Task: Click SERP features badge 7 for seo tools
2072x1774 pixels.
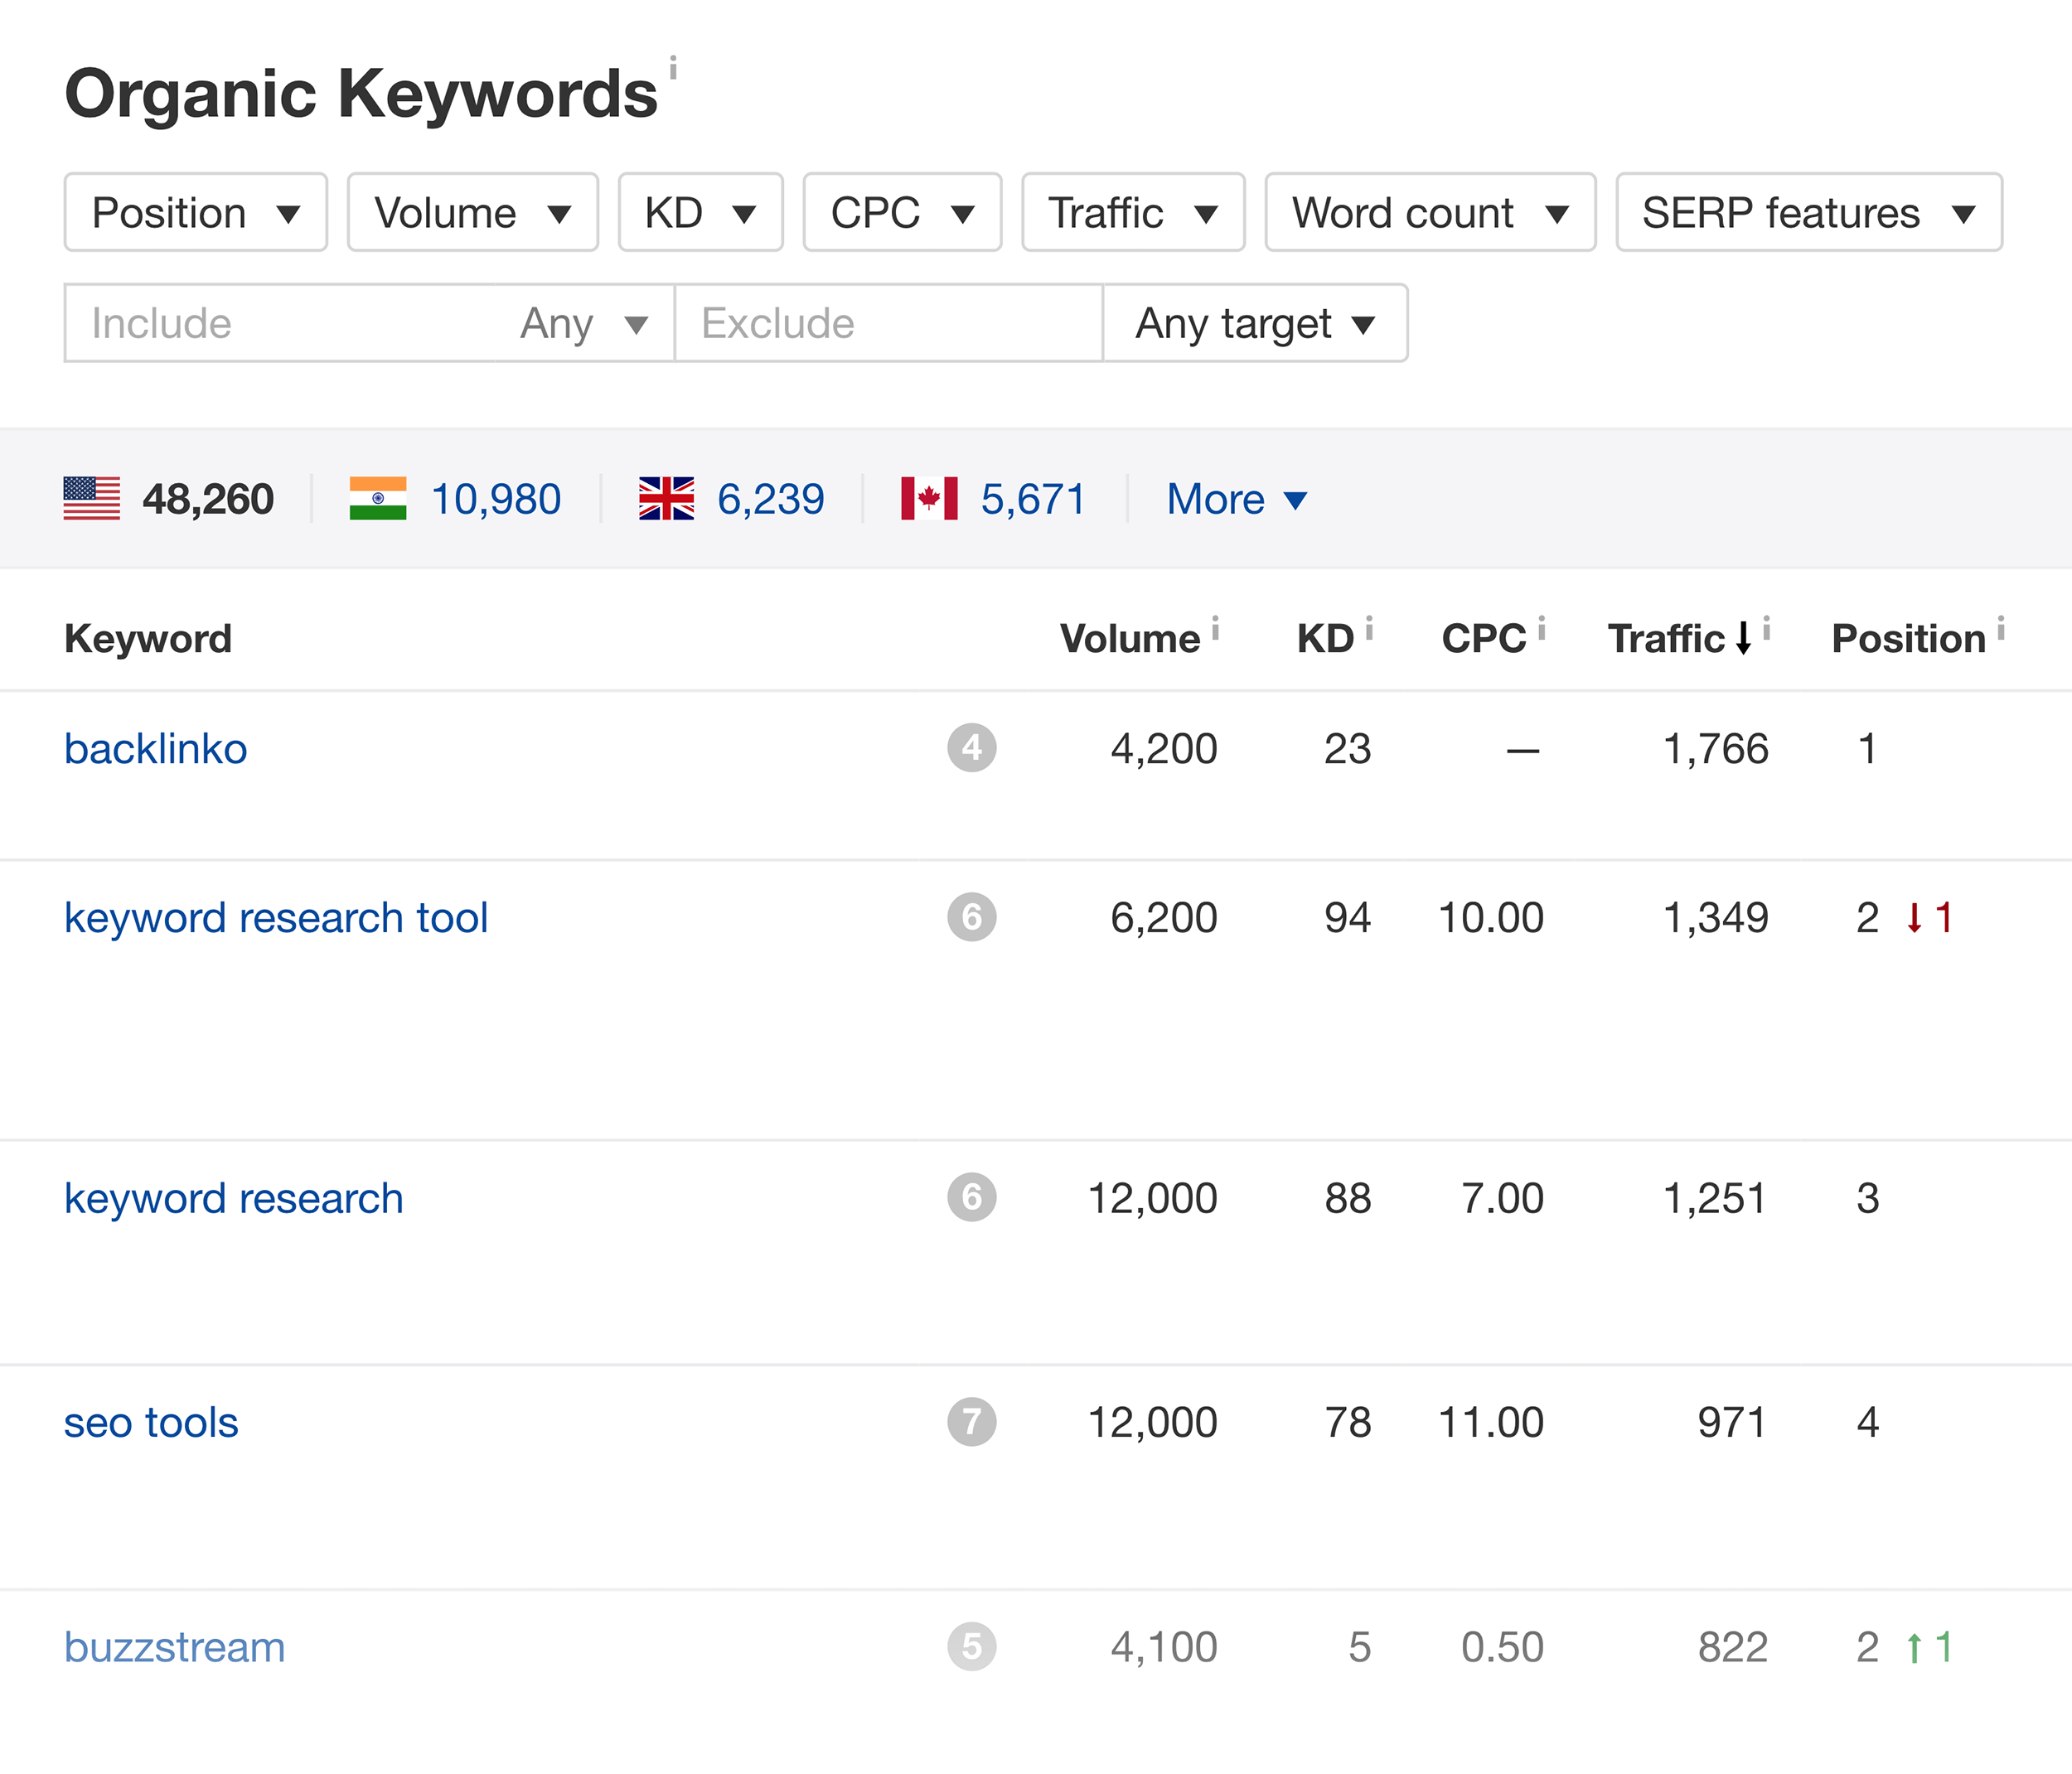Action: coord(972,1422)
